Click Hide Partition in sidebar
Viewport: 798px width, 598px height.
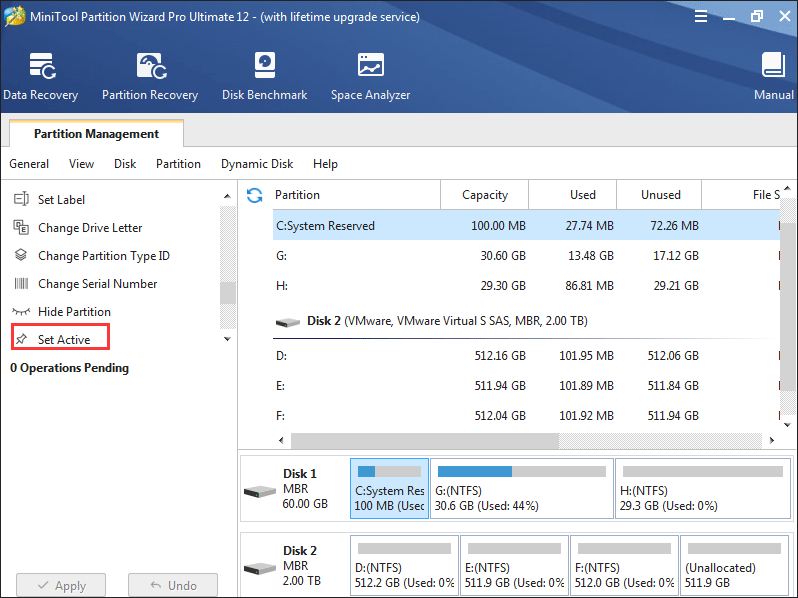click(74, 312)
